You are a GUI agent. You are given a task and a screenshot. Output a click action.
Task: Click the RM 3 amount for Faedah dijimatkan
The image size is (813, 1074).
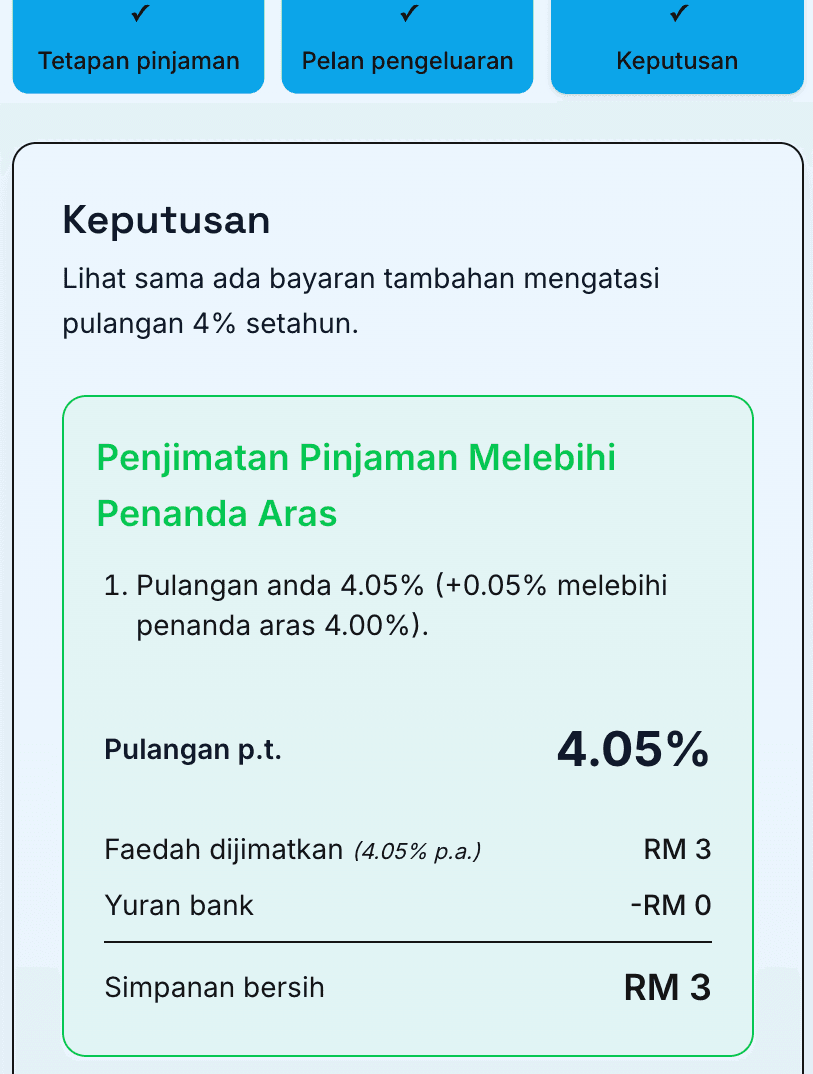pyautogui.click(x=677, y=850)
